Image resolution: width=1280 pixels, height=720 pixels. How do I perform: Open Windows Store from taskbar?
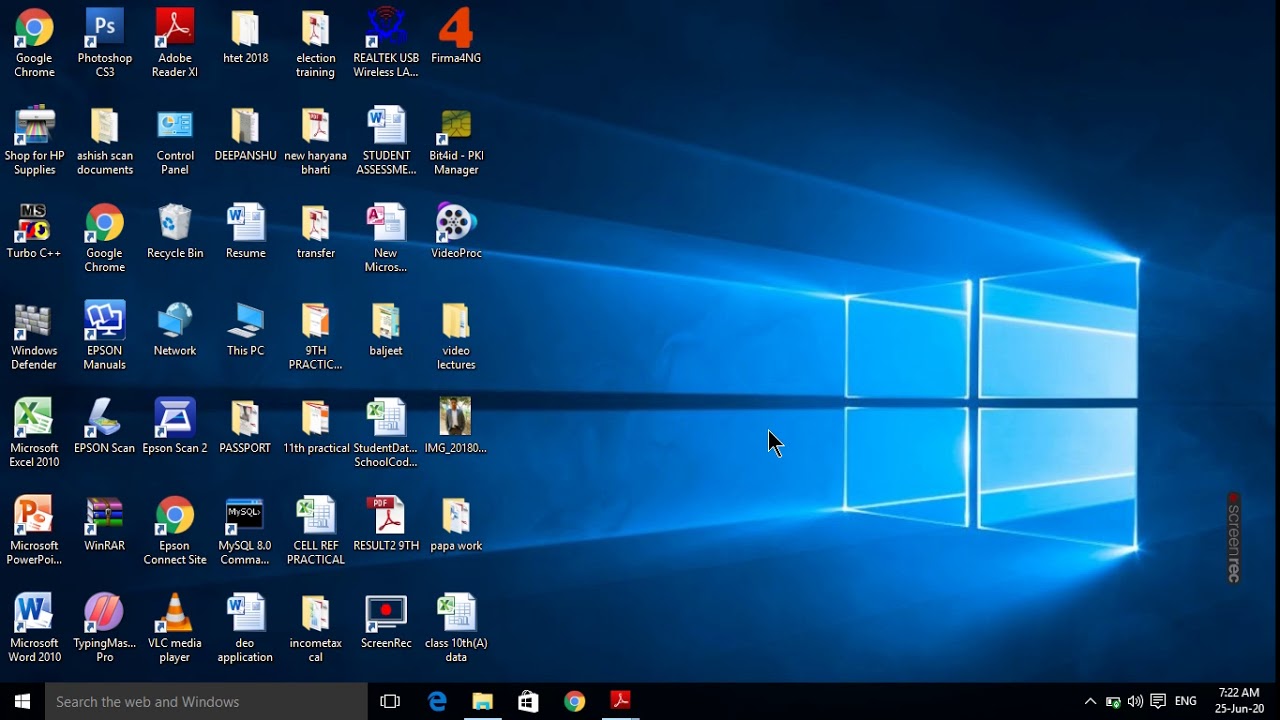(528, 701)
